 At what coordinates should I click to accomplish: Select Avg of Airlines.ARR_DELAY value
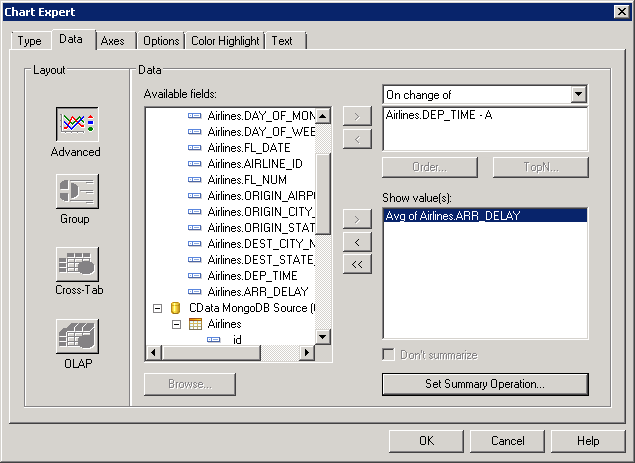pyautogui.click(x=452, y=216)
